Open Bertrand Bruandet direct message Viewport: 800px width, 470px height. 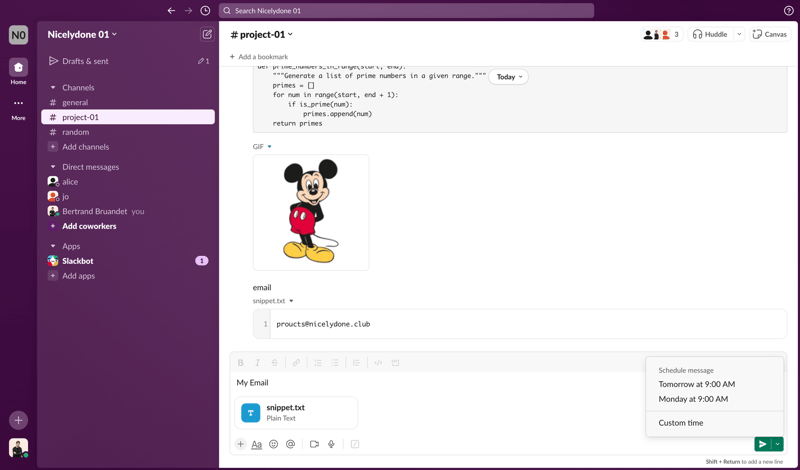click(128, 211)
